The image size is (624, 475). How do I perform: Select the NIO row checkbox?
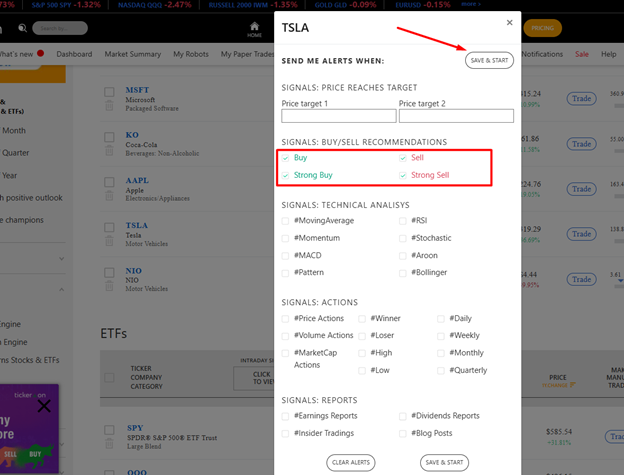coord(109,273)
